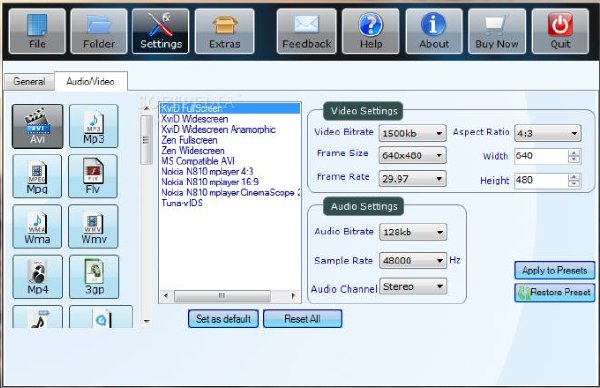Click the Set as default button

pyautogui.click(x=223, y=319)
